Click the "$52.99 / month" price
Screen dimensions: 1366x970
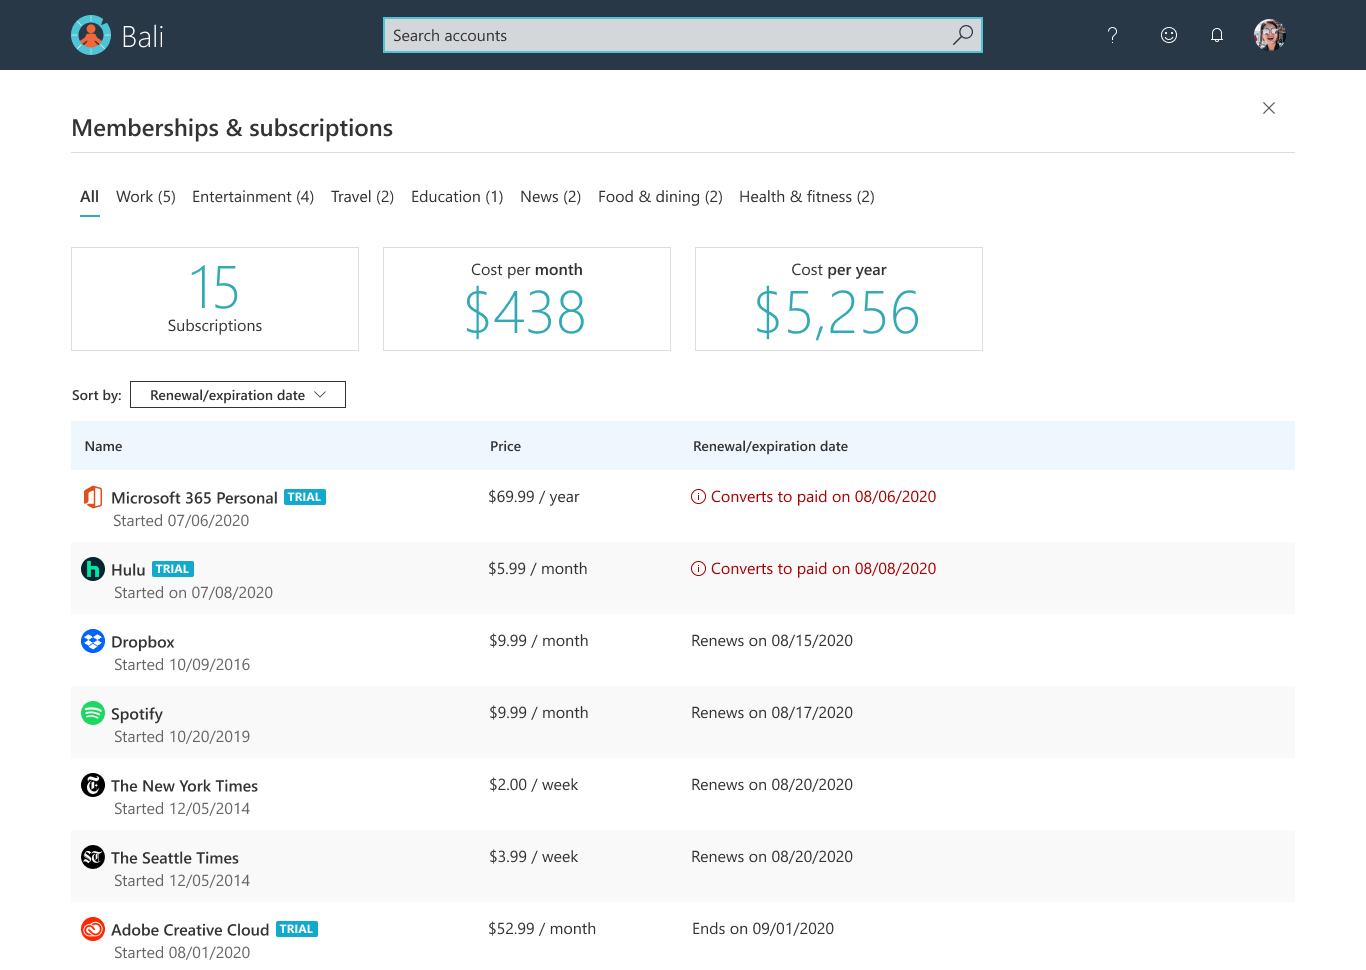point(542,929)
